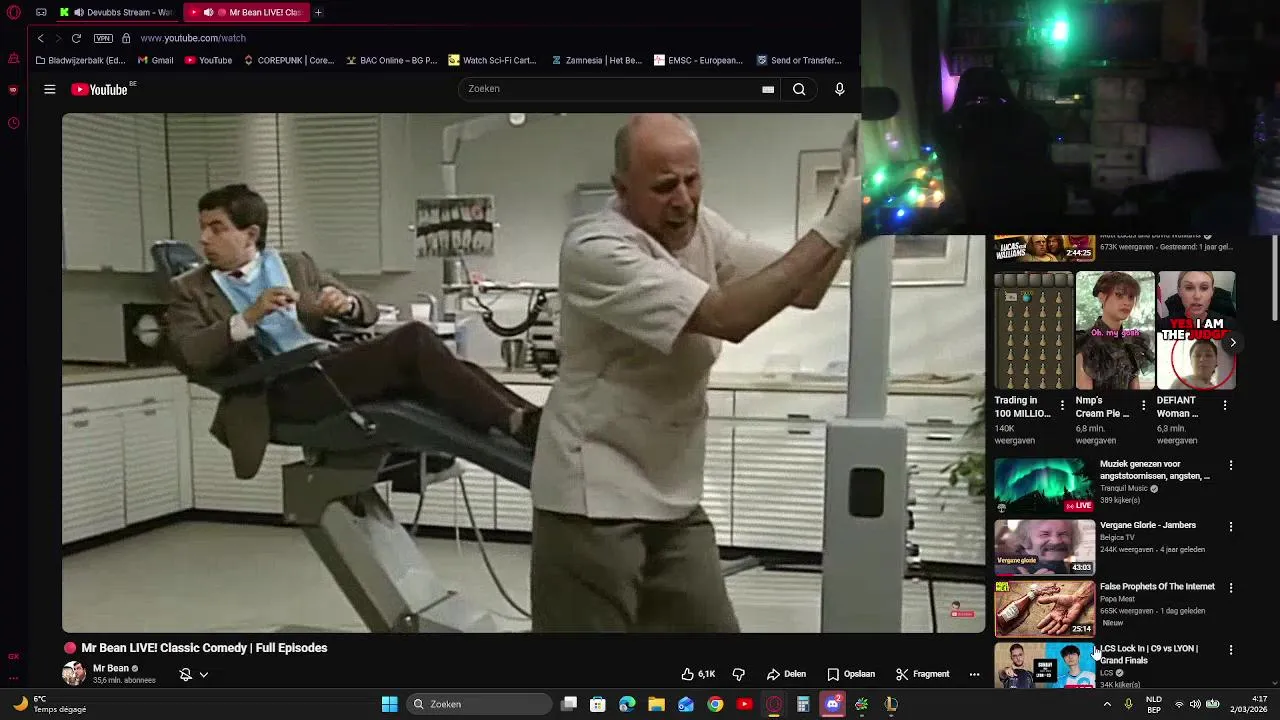Go to the YouTube home logo
This screenshot has width=1280, height=720.
click(x=100, y=89)
